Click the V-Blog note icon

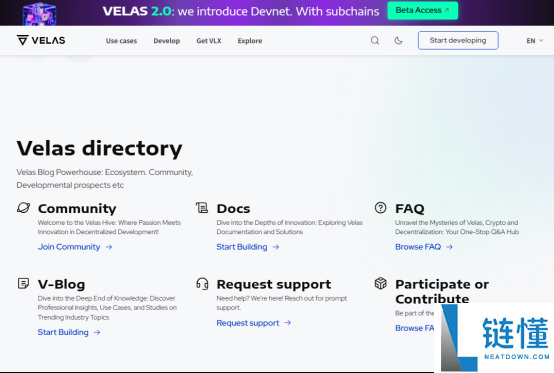tap(23, 283)
